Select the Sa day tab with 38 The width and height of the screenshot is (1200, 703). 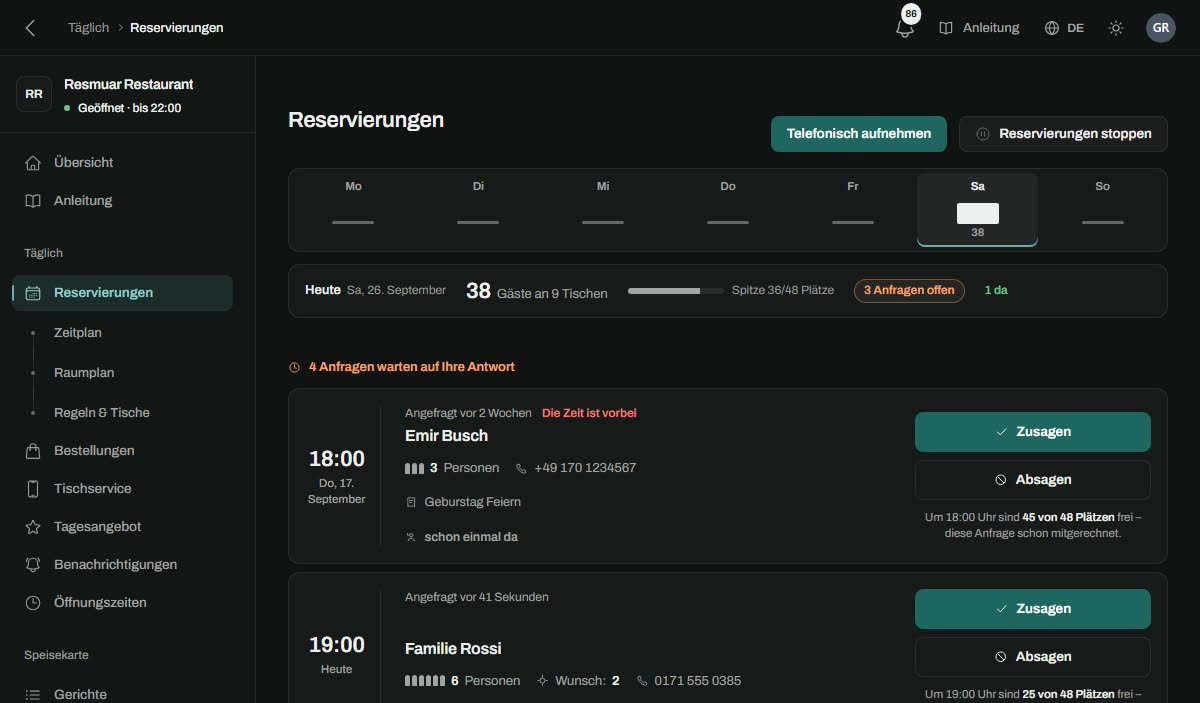[978, 210]
